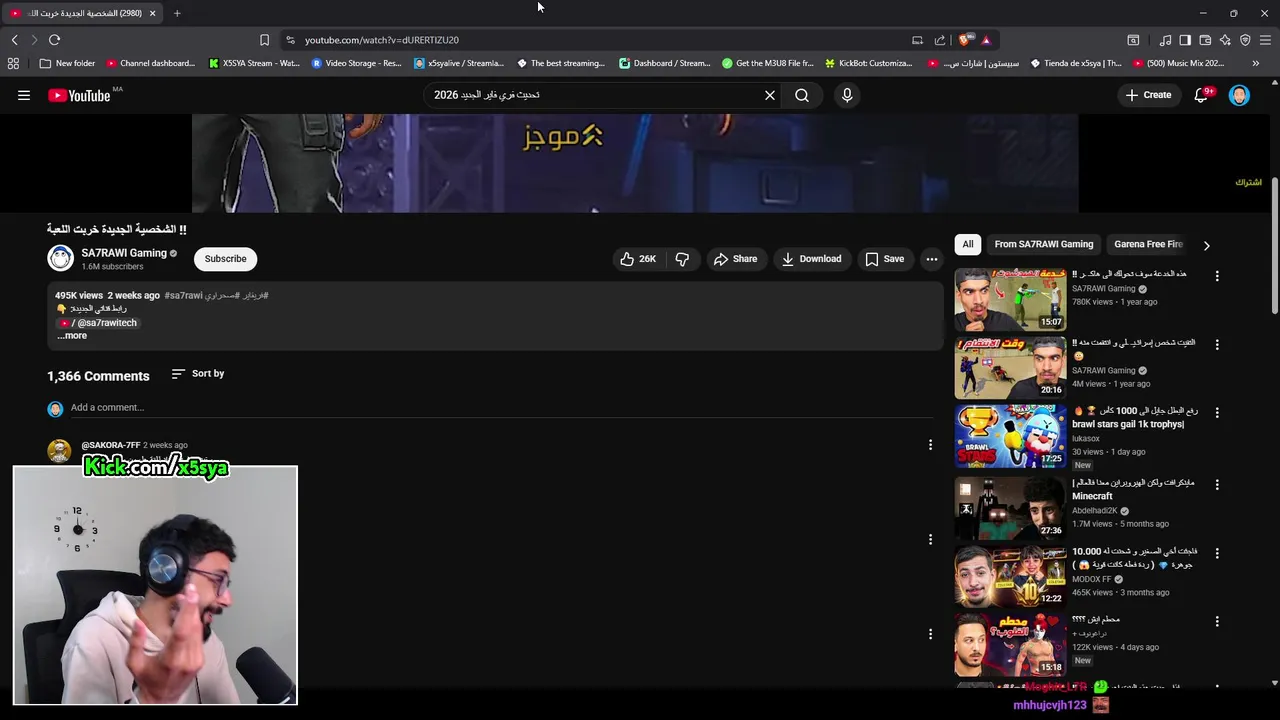Open the tab search icon in toolbar

[x=1133, y=40]
